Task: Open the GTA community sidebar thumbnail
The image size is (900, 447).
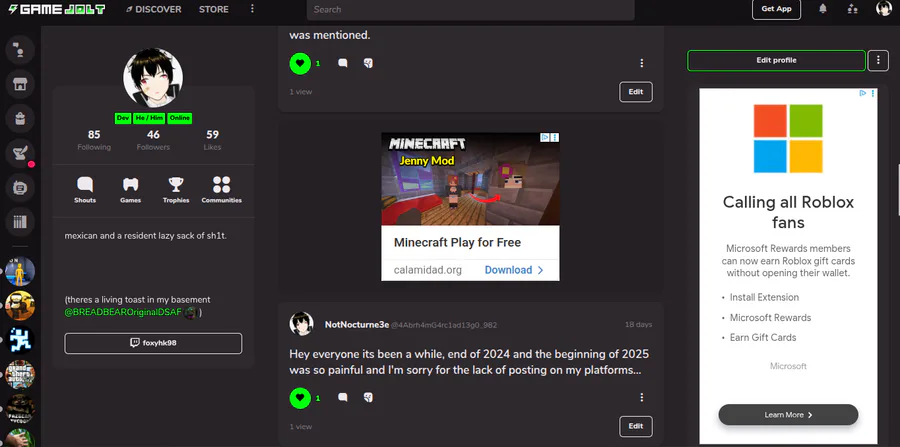Action: point(20,375)
